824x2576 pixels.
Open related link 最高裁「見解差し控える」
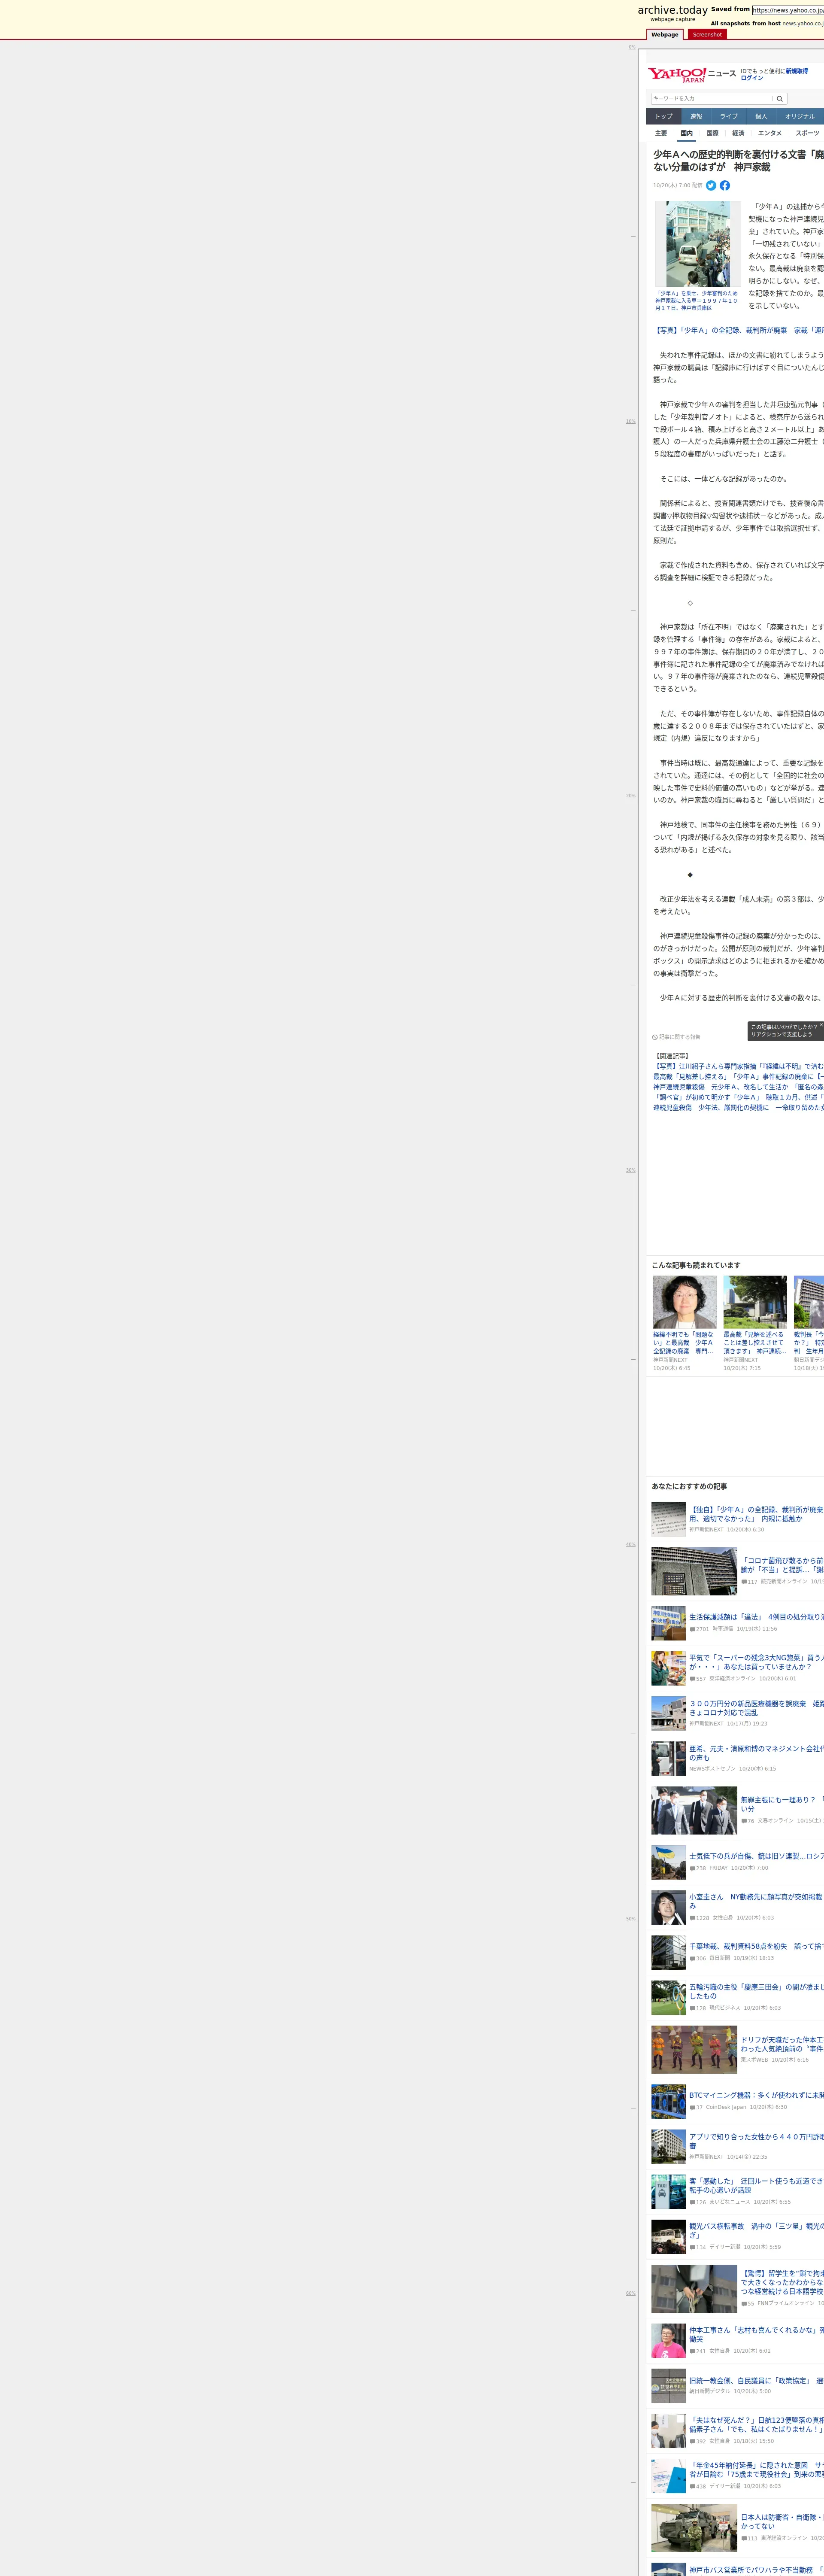pyautogui.click(x=738, y=1077)
